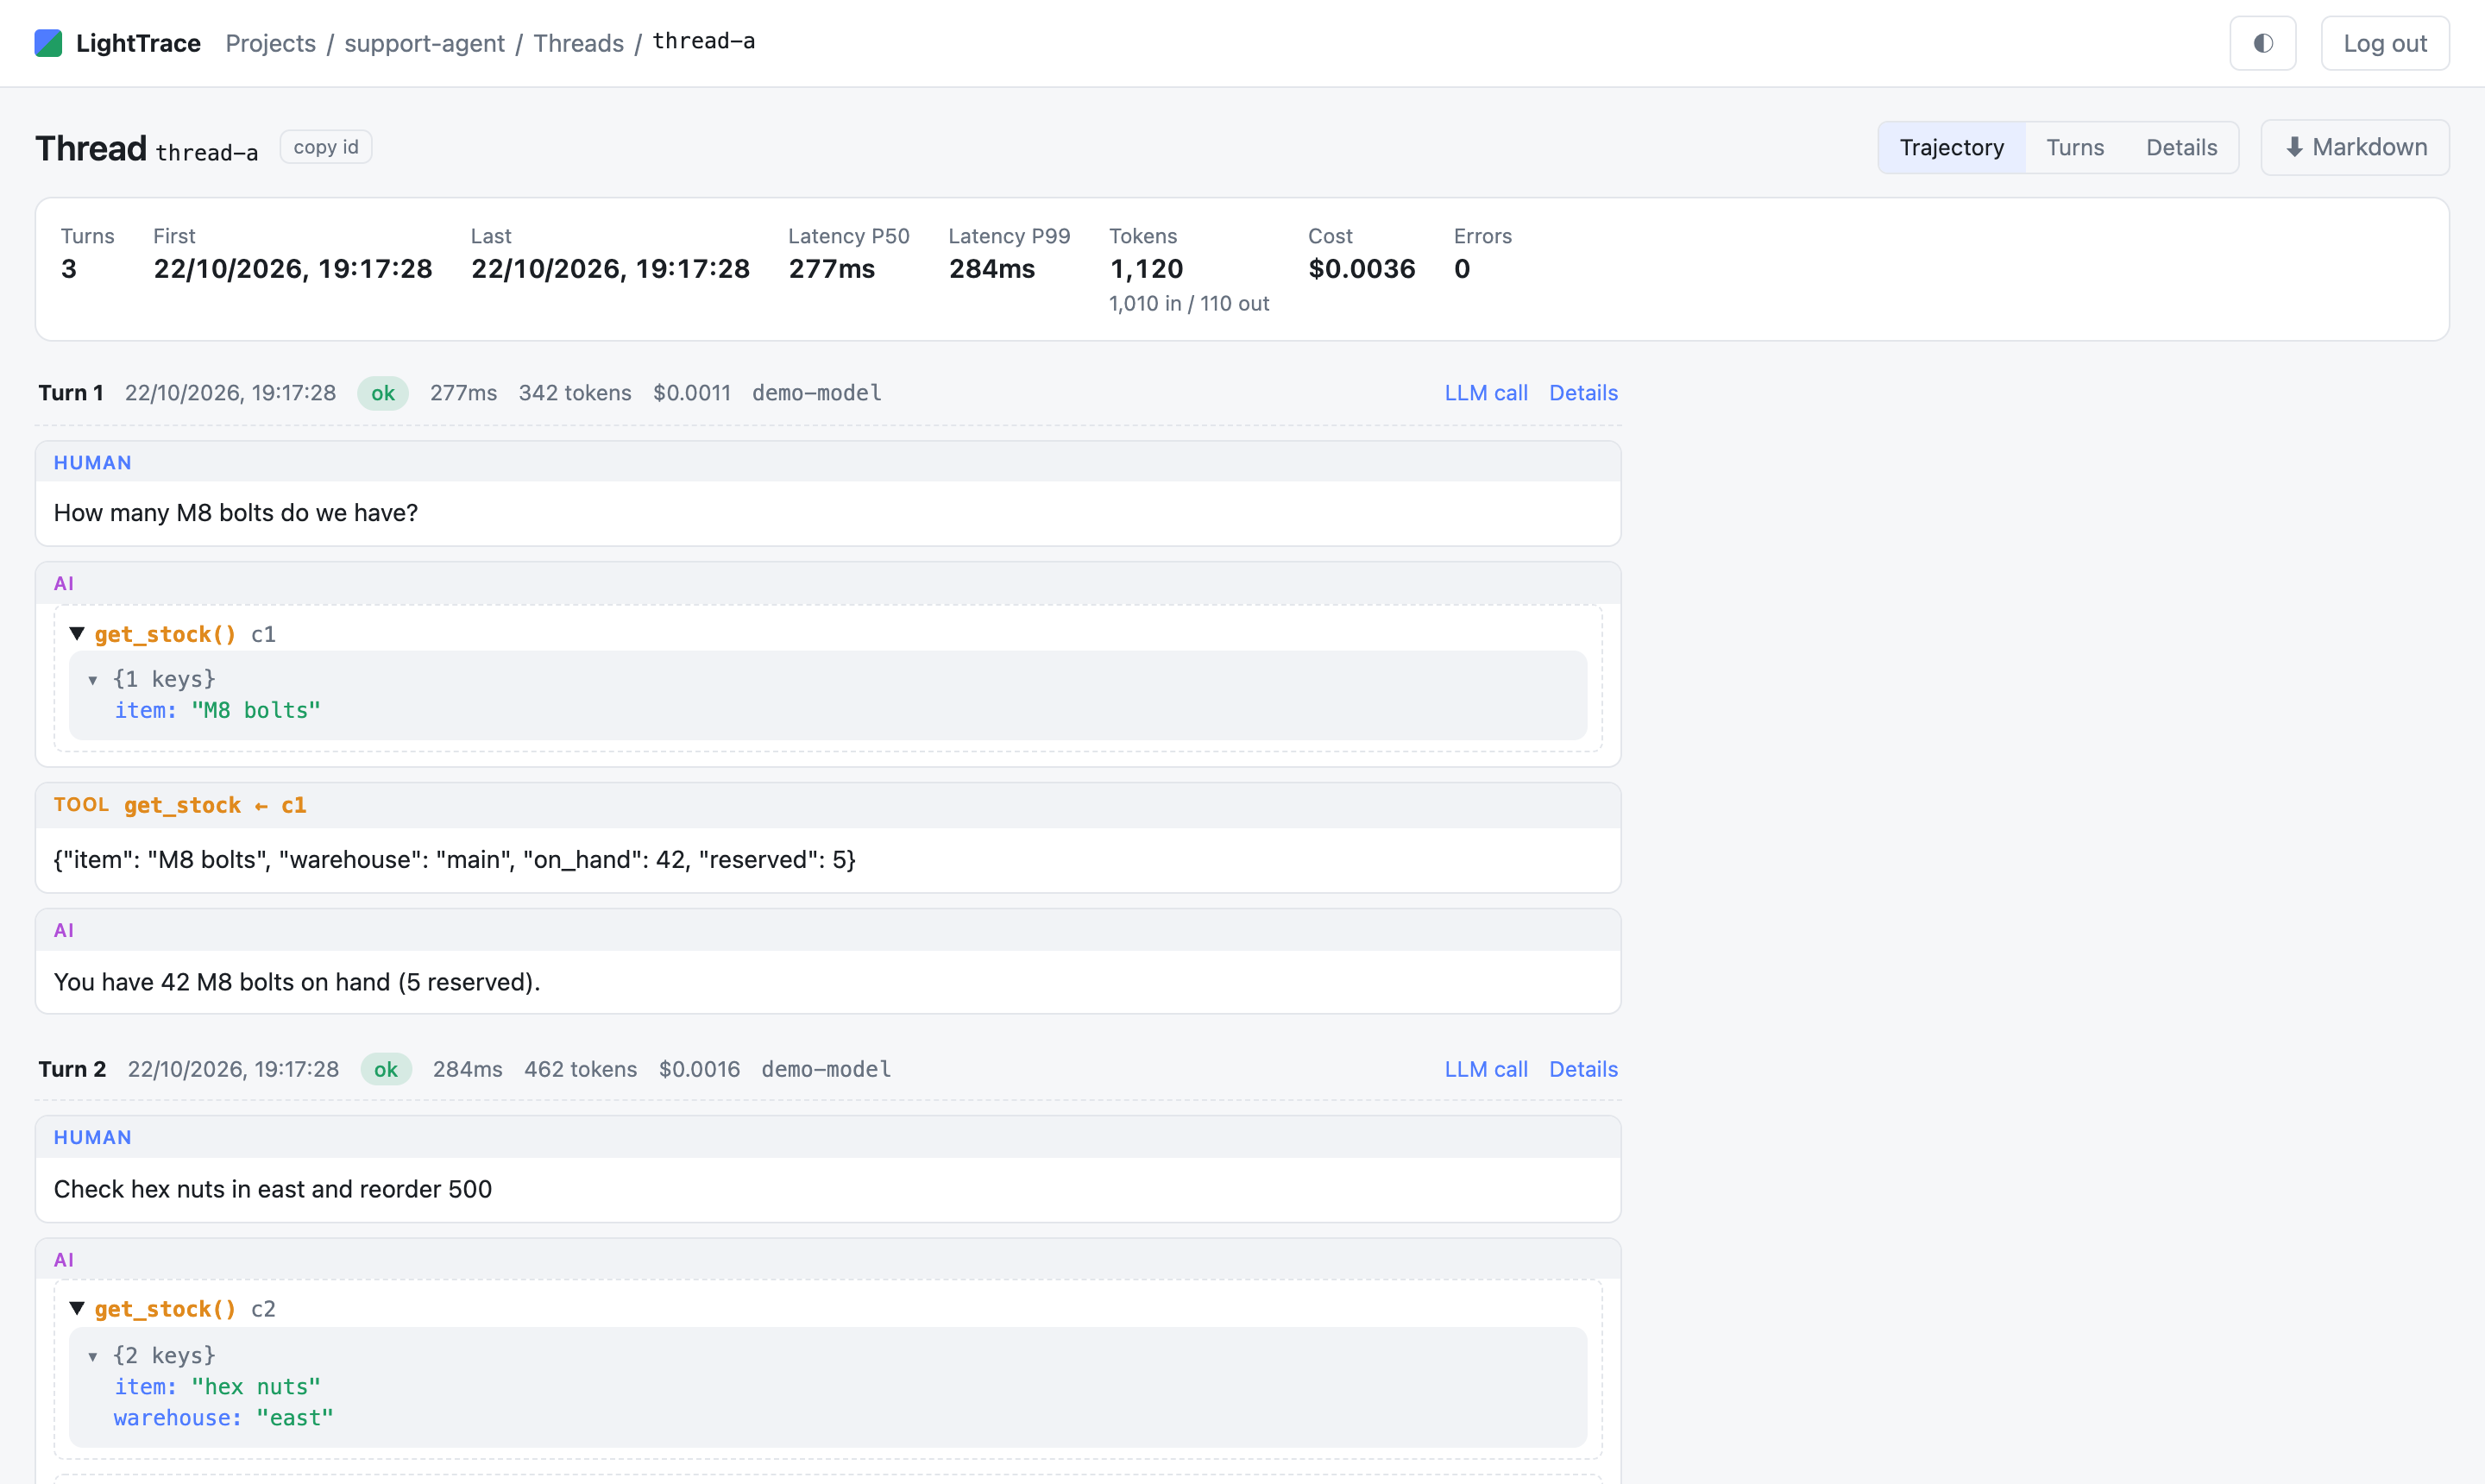The image size is (2485, 1484).
Task: Click the Cost value $0.0036
Action: click(1361, 269)
